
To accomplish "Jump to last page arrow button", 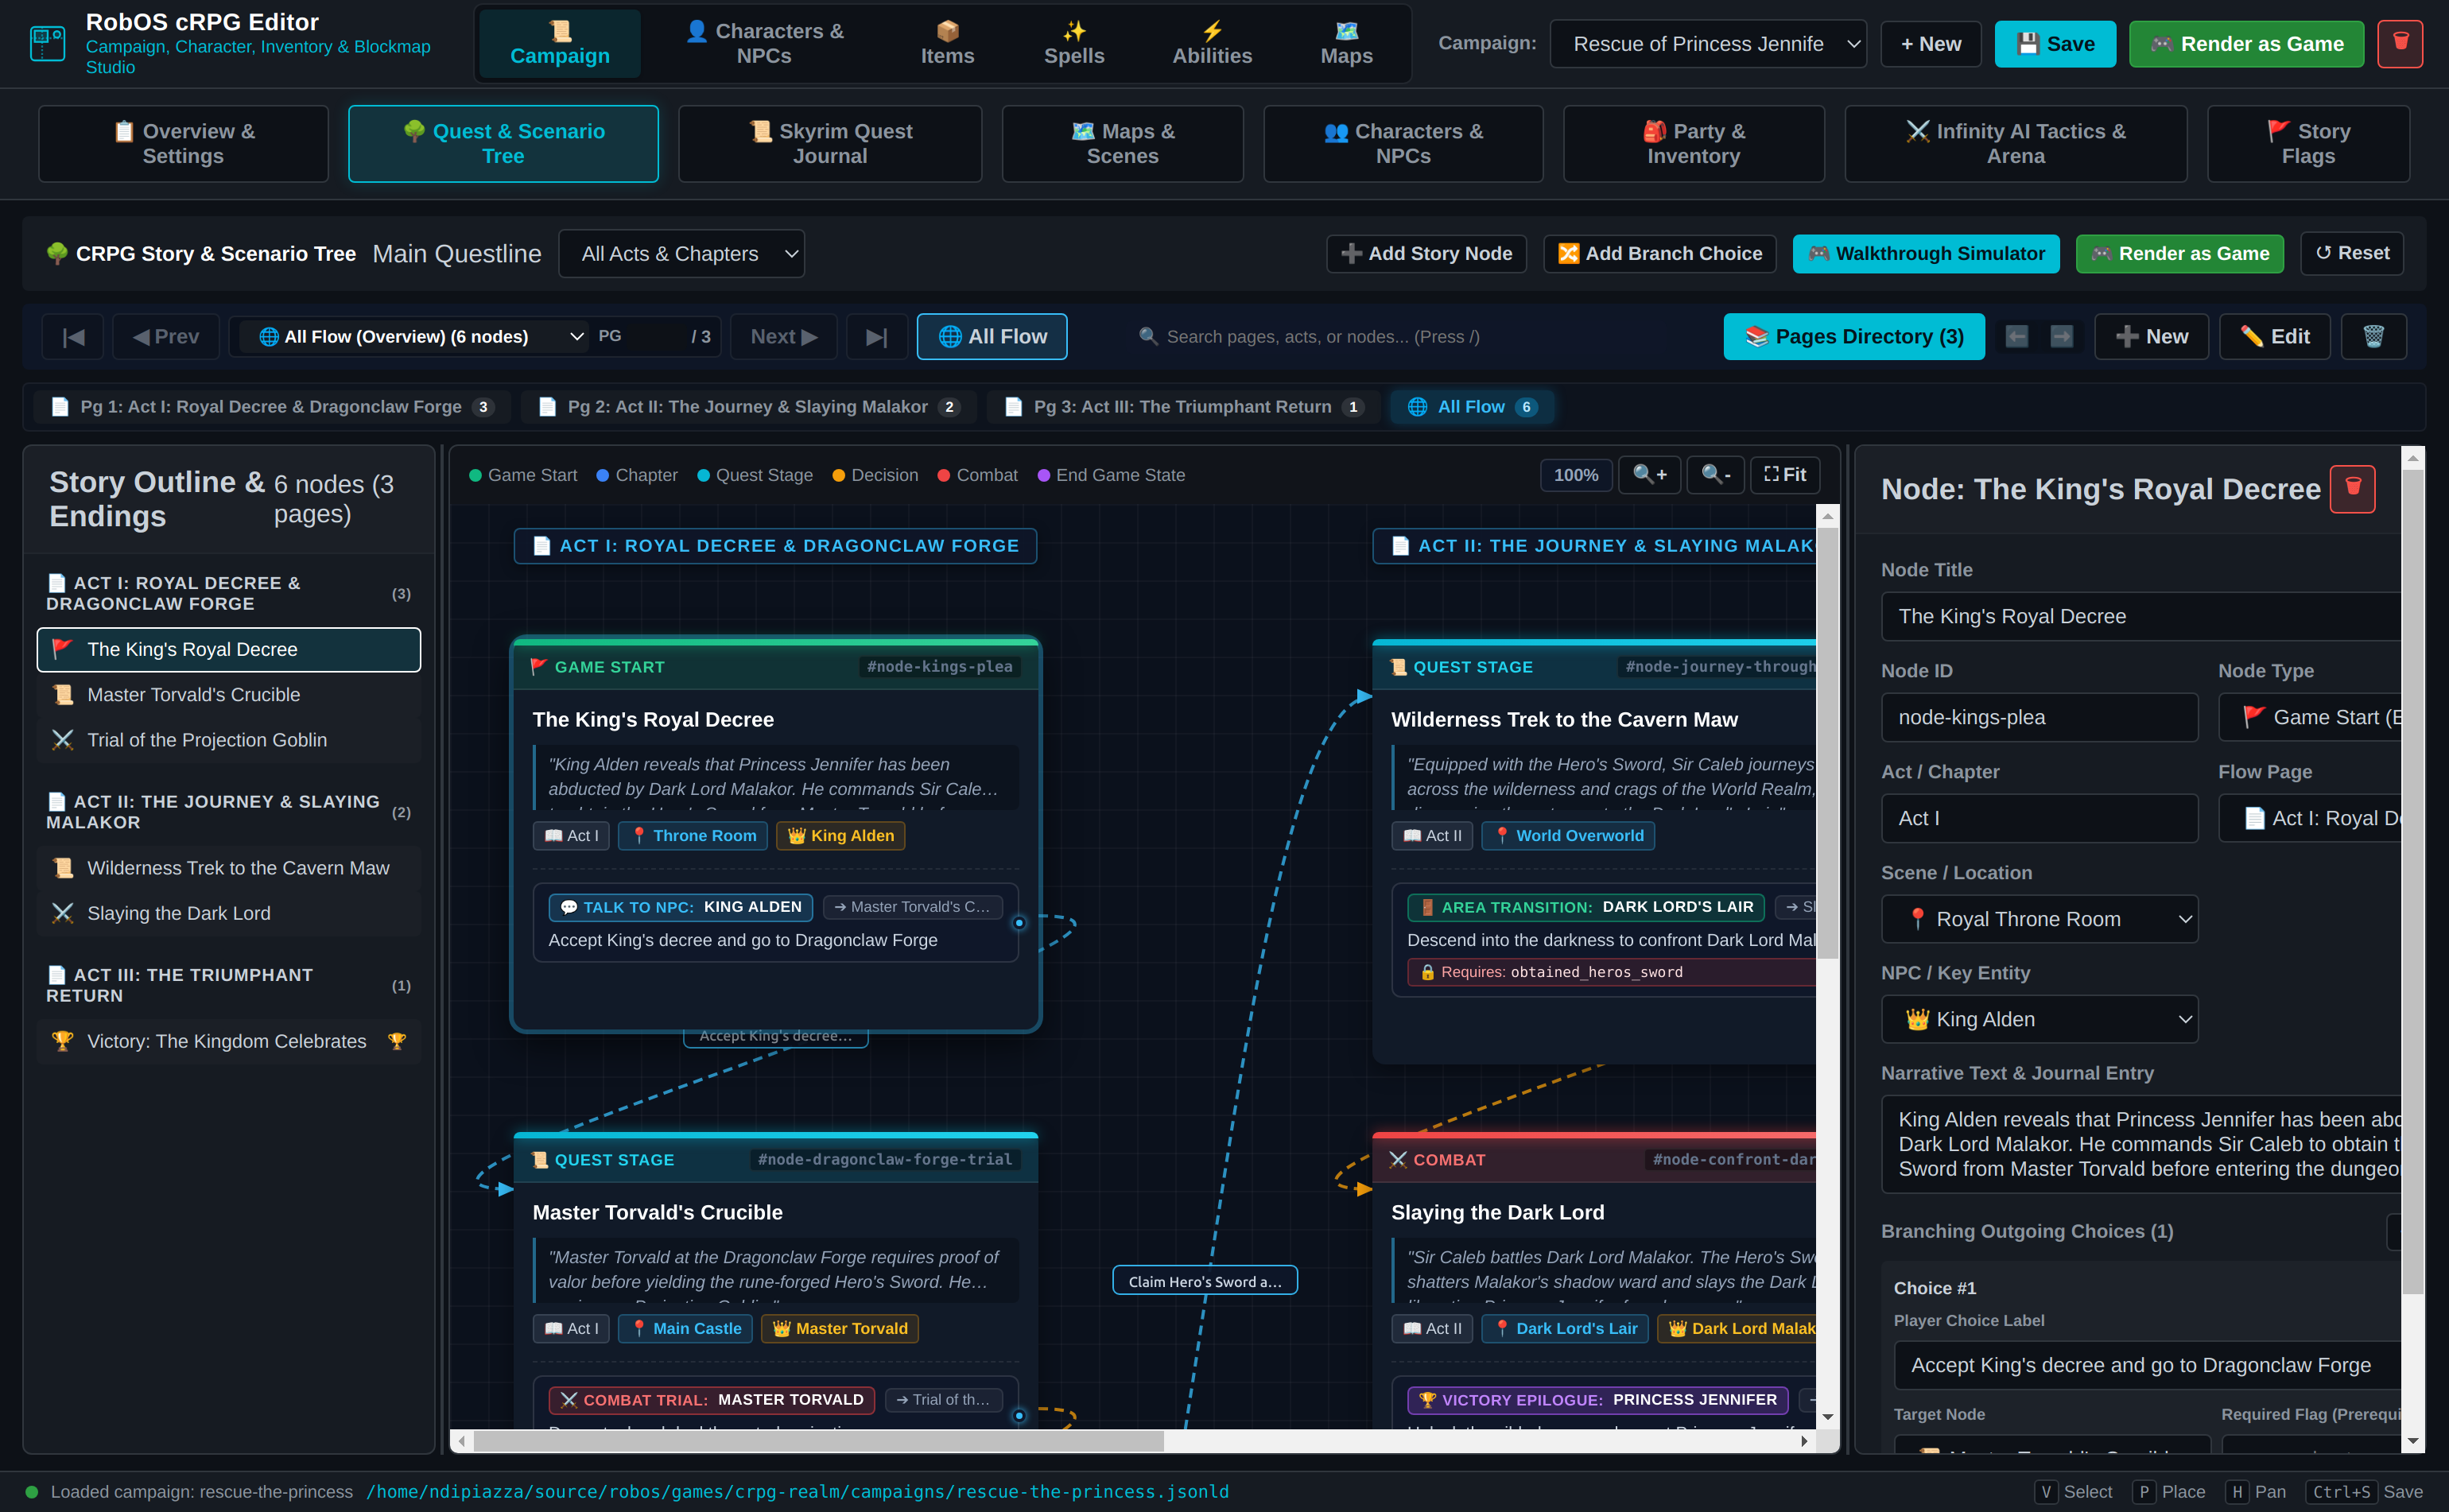I will pyautogui.click(x=876, y=337).
